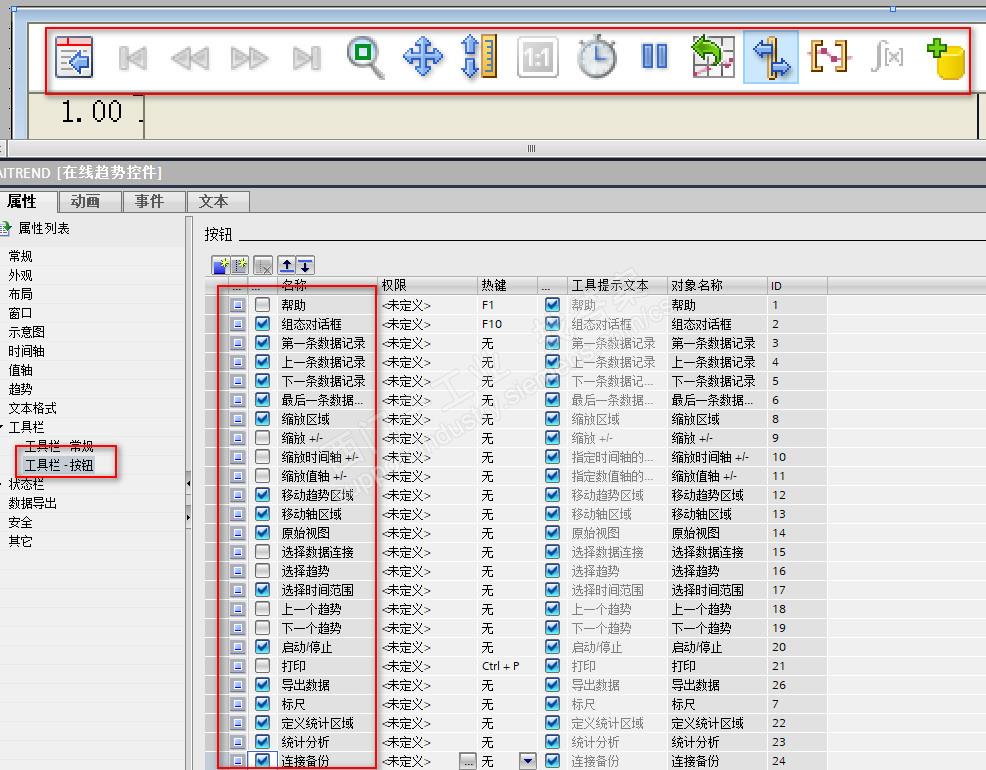Toggle tooltip checkbox for 启动/停止 row
The height and width of the screenshot is (770, 986).
click(x=552, y=647)
